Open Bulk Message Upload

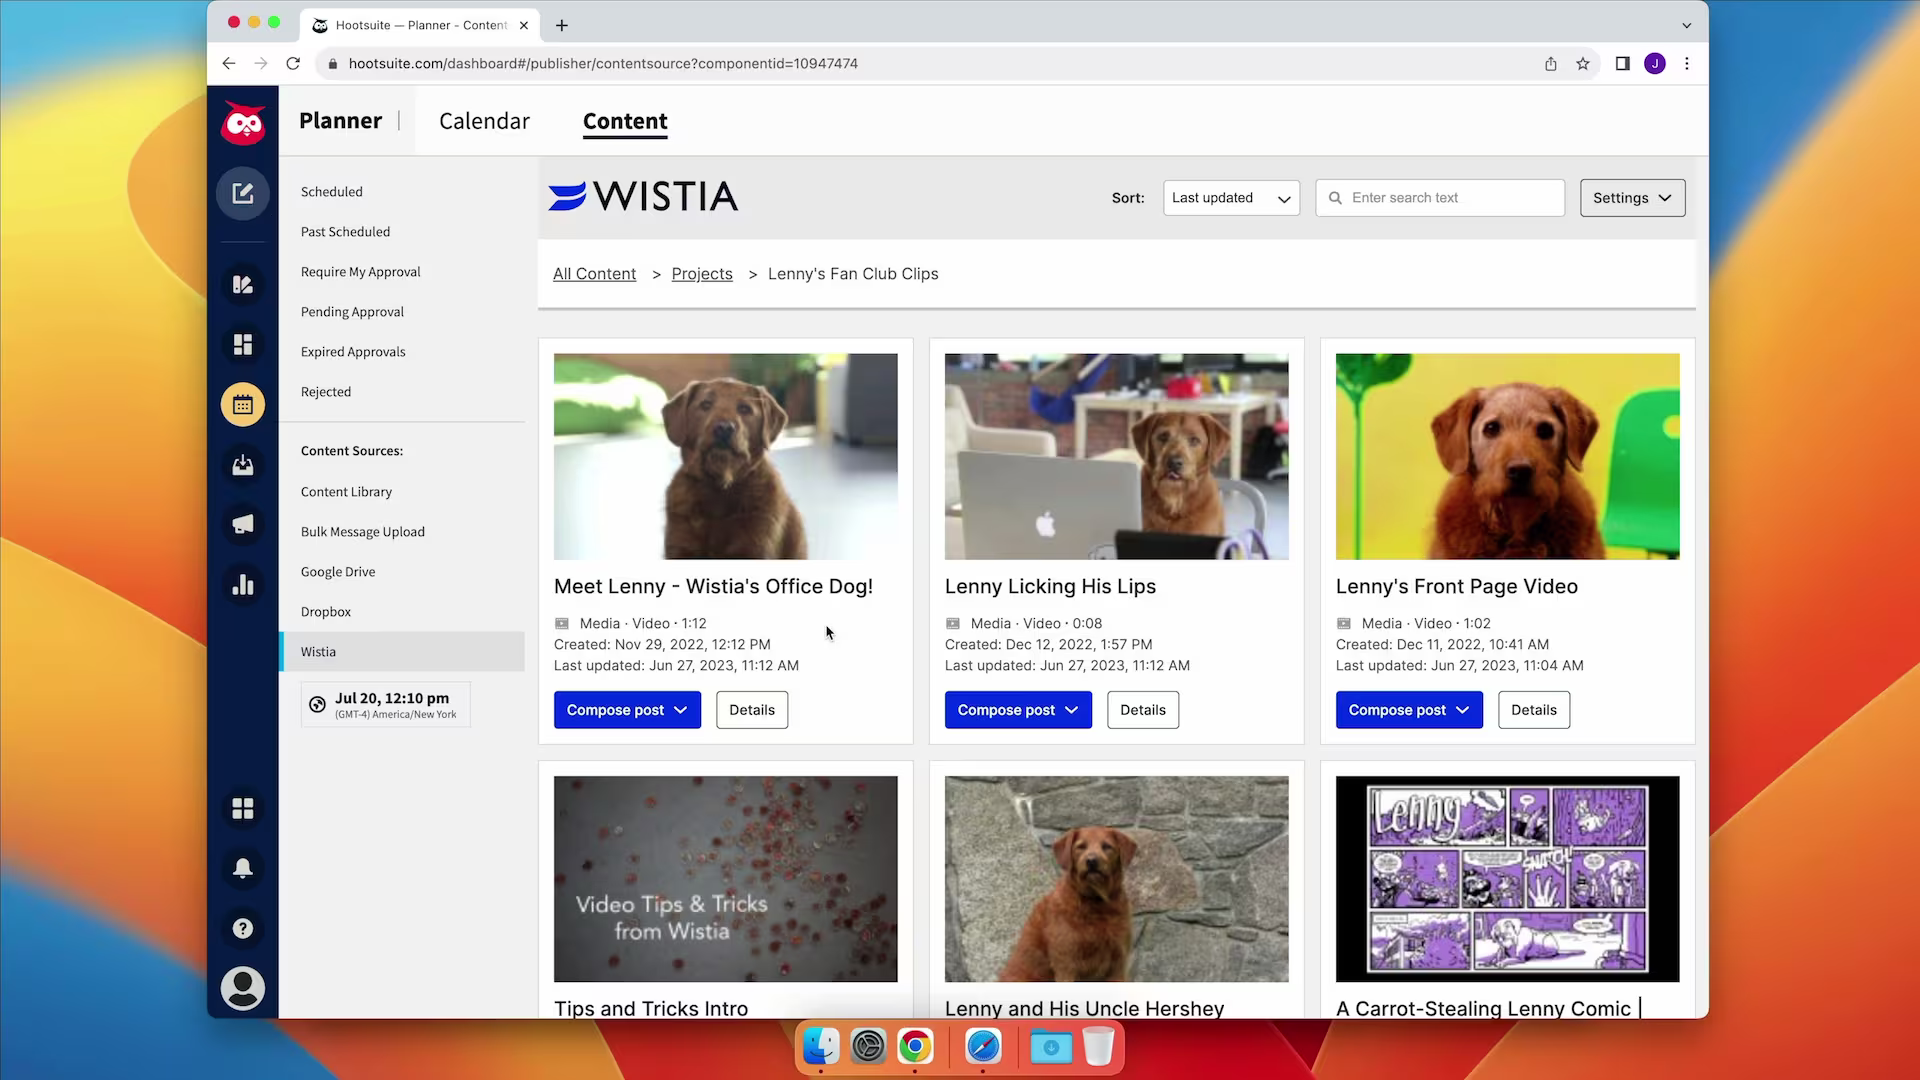click(x=363, y=532)
